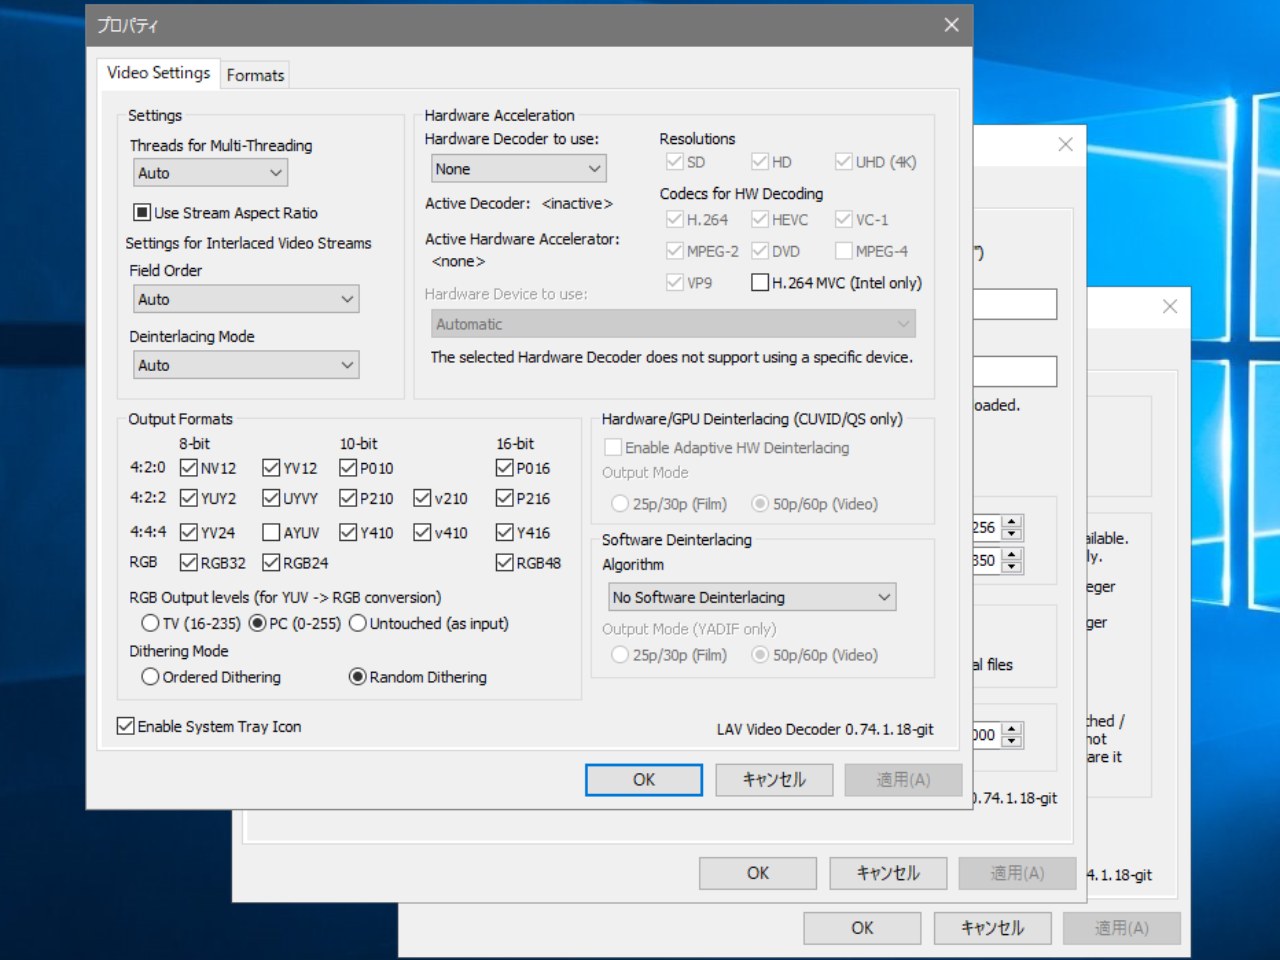Click OK in the second background dialog

758,873
